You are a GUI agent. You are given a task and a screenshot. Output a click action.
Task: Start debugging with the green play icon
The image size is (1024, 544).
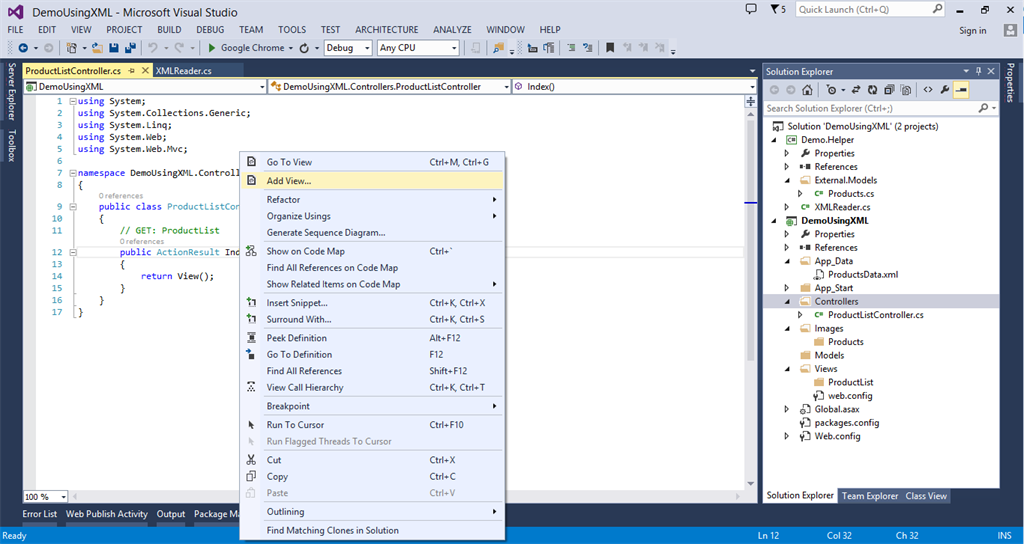[x=212, y=48]
